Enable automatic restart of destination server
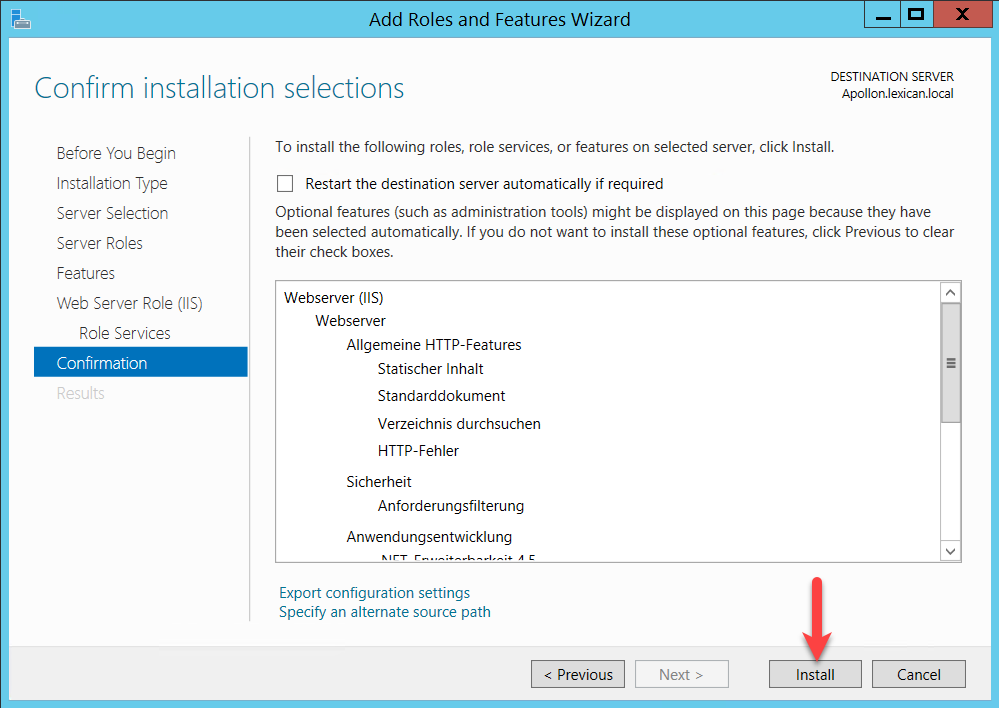The height and width of the screenshot is (708, 999). (286, 184)
